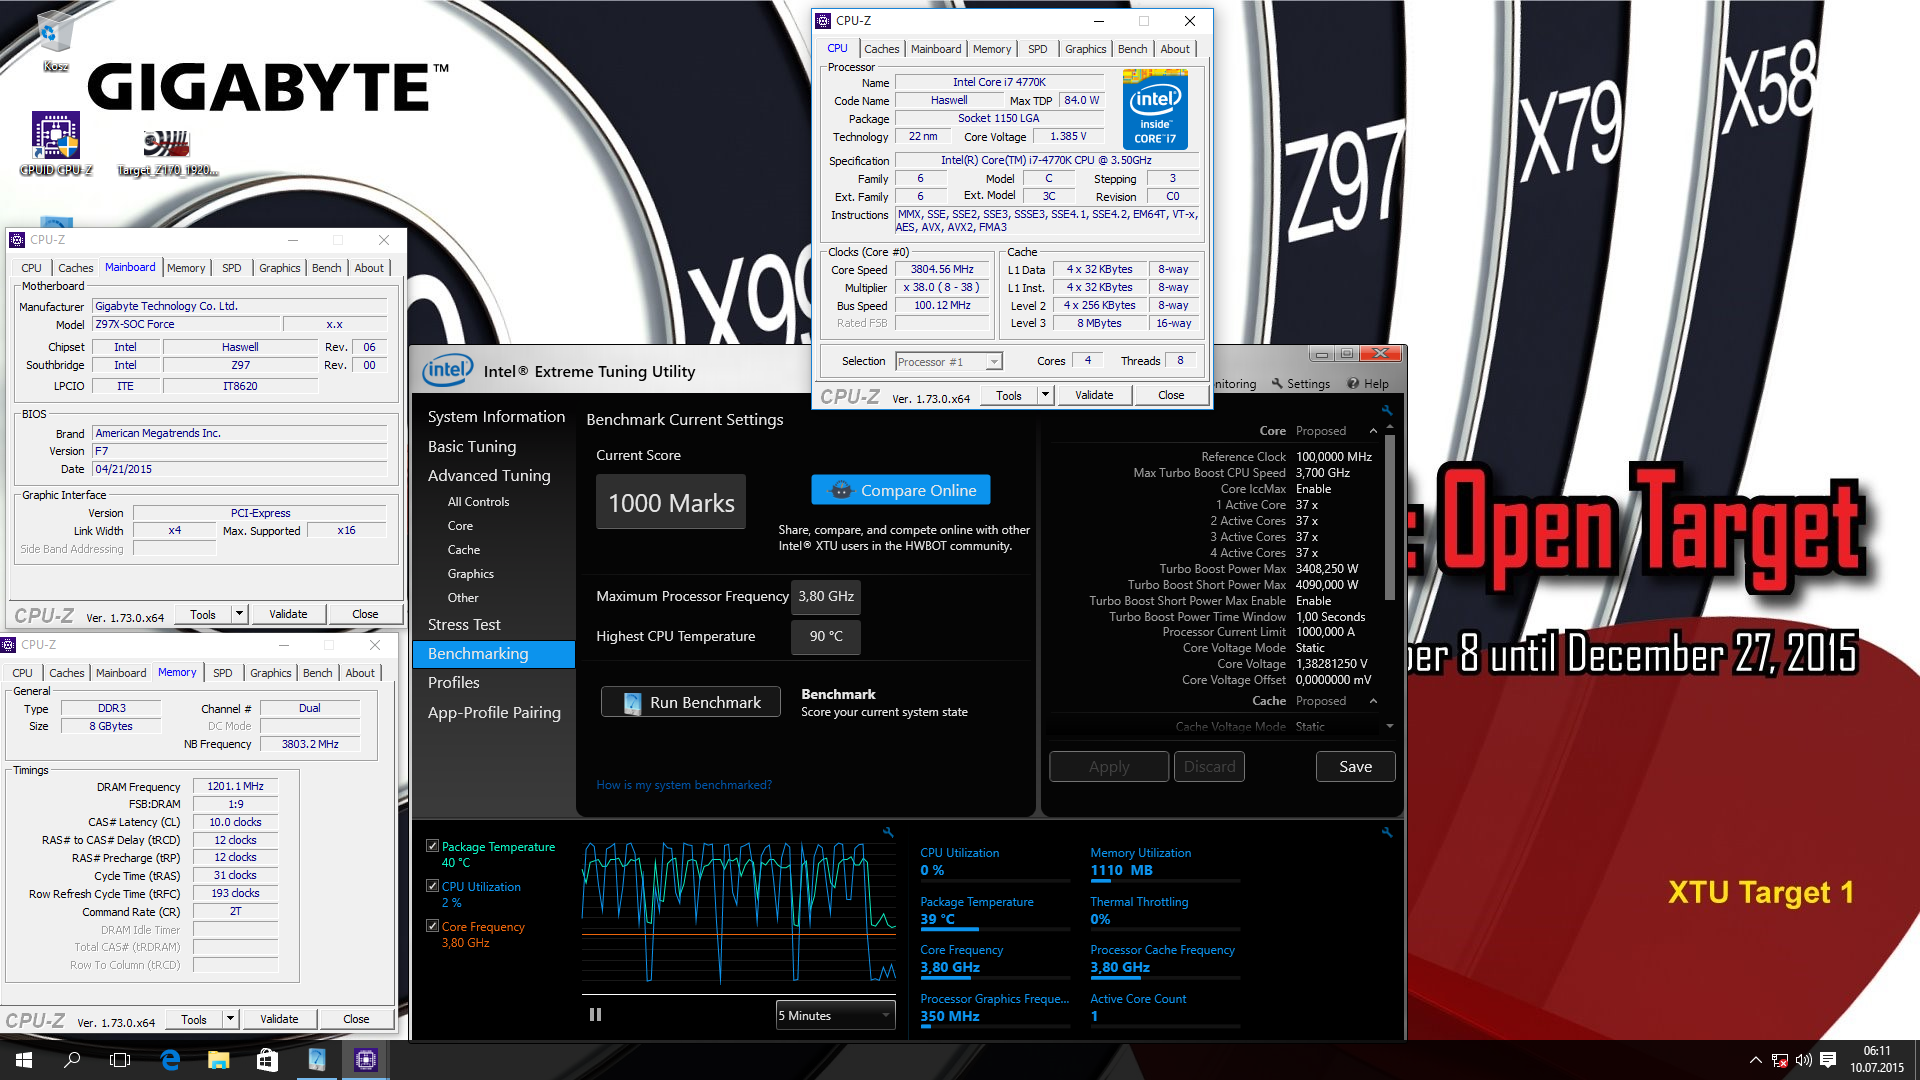Click the wrench icon above the Core settings panel

pyautogui.click(x=1387, y=410)
